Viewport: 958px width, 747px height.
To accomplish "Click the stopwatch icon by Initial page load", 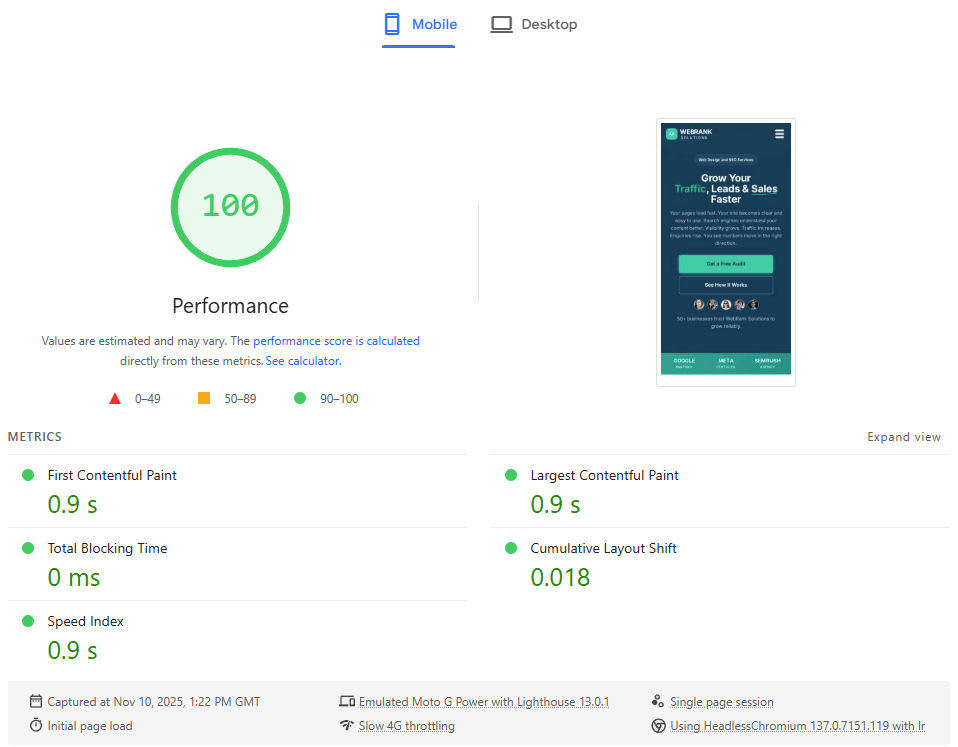I will [x=36, y=725].
